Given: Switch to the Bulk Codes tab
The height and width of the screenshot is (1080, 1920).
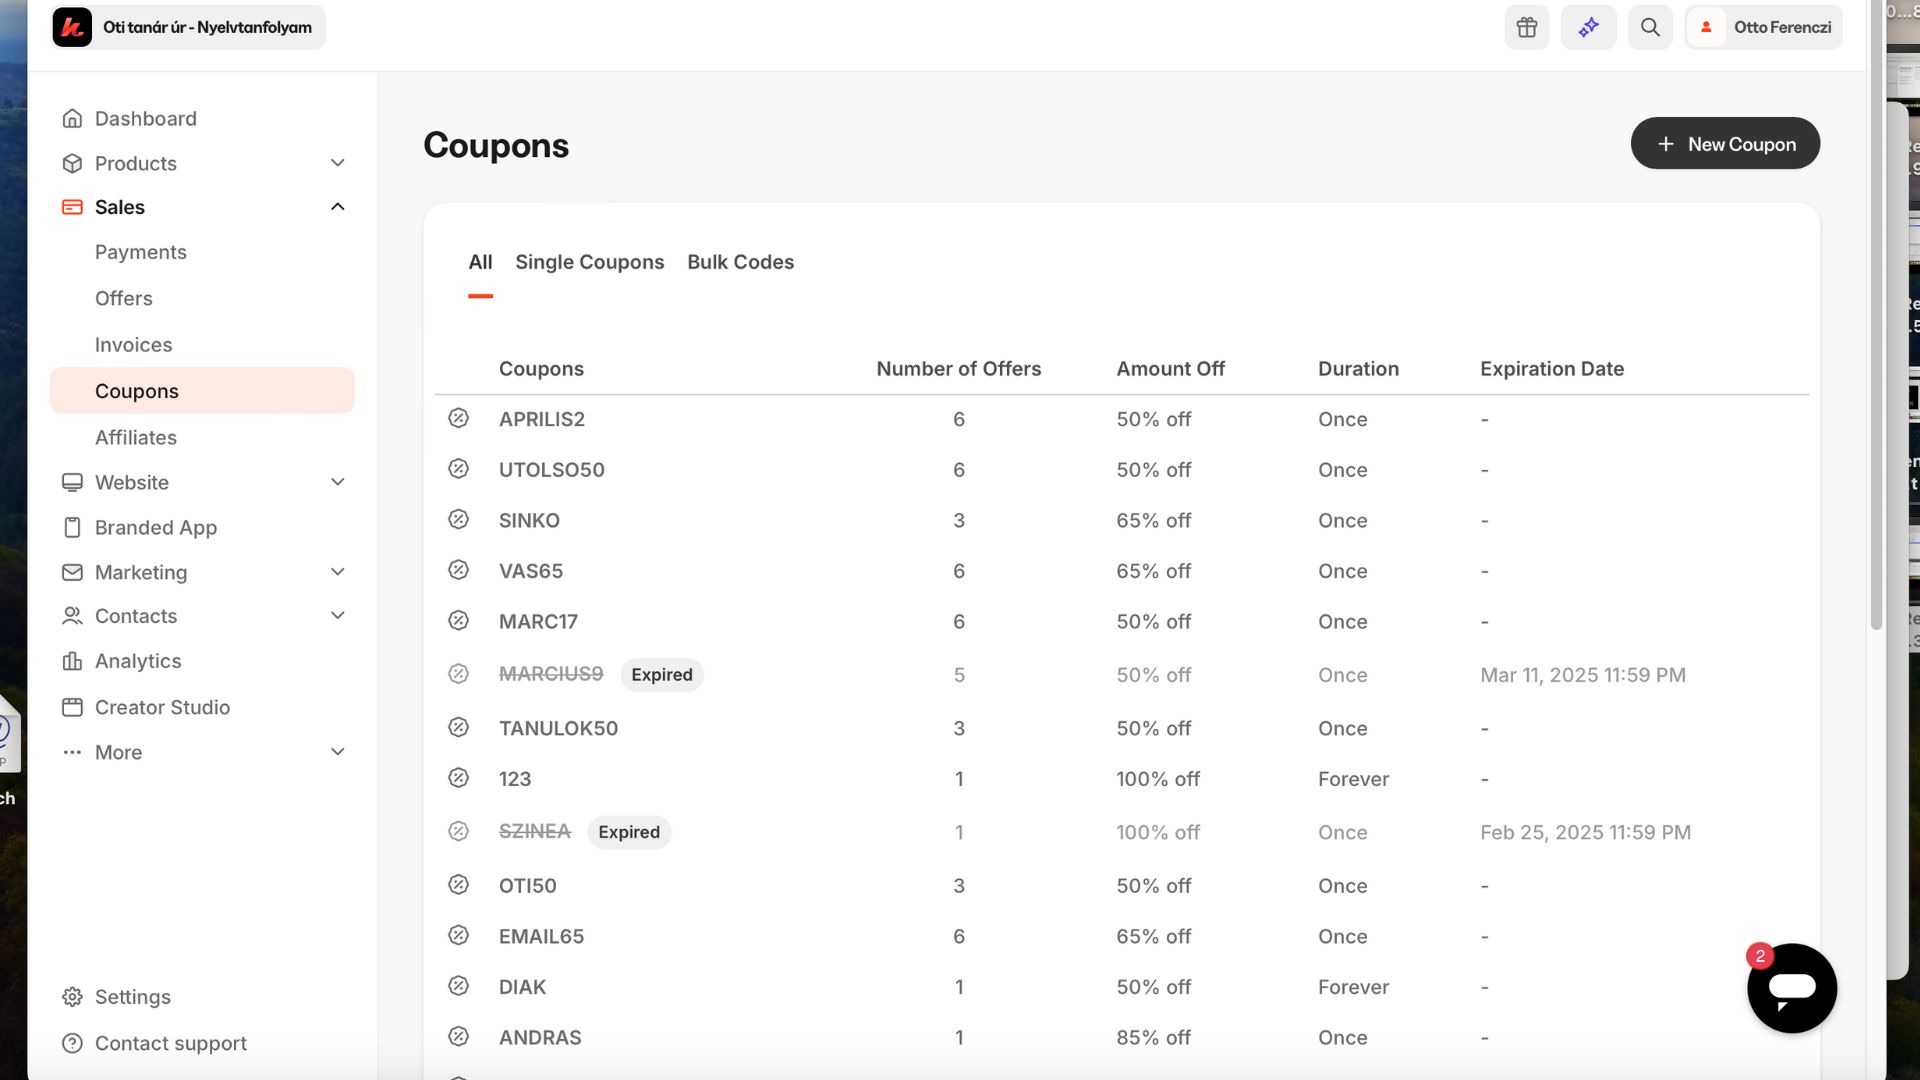Looking at the screenshot, I should tap(740, 262).
